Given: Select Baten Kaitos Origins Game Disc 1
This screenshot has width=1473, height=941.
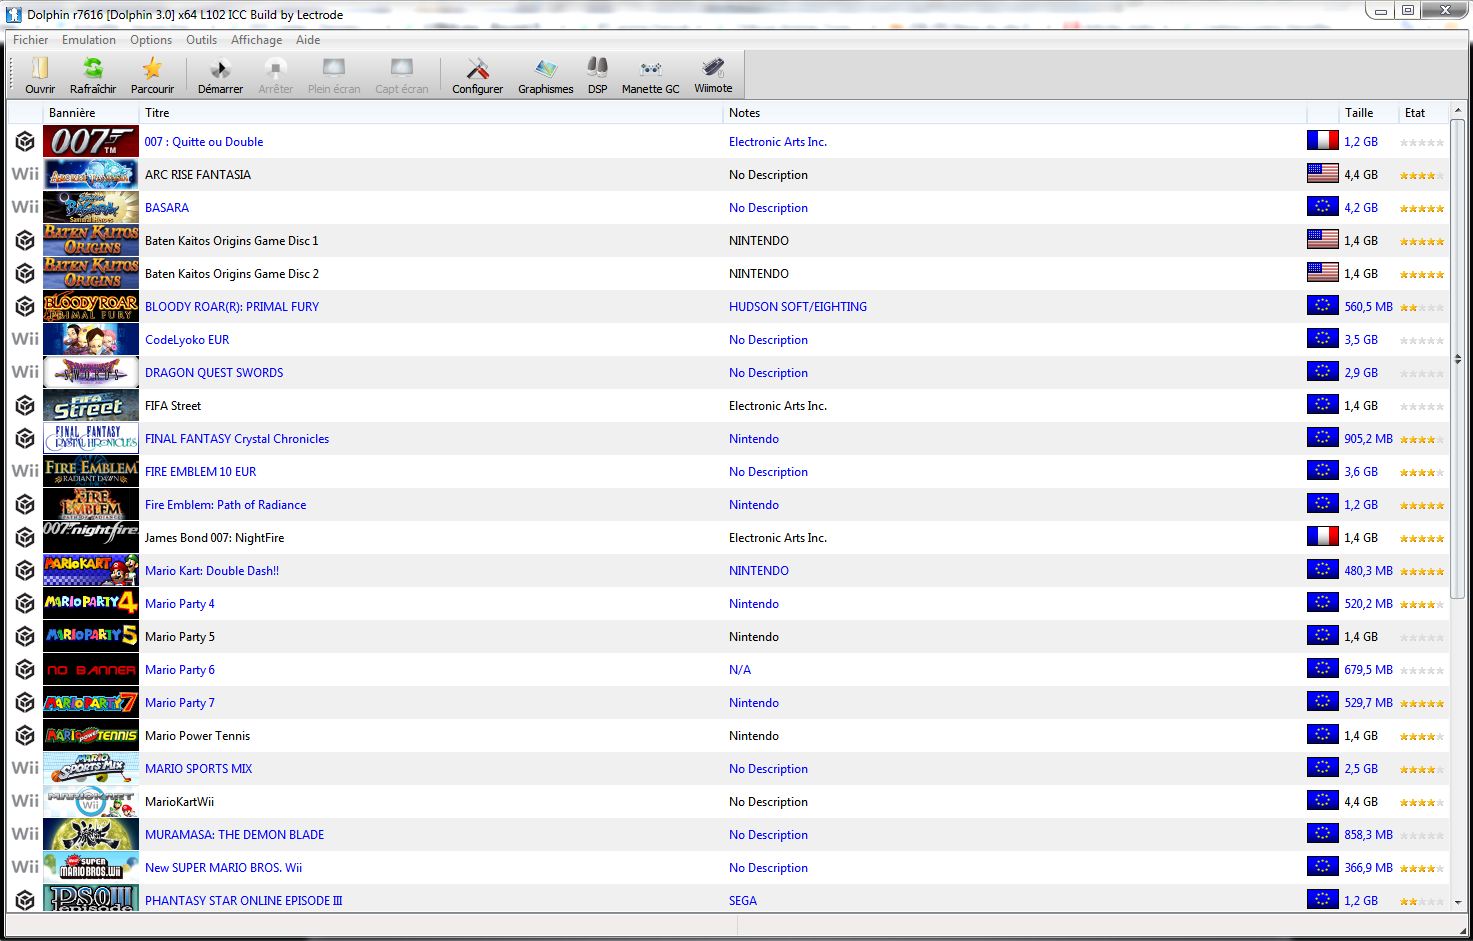Looking at the screenshot, I should 231,241.
